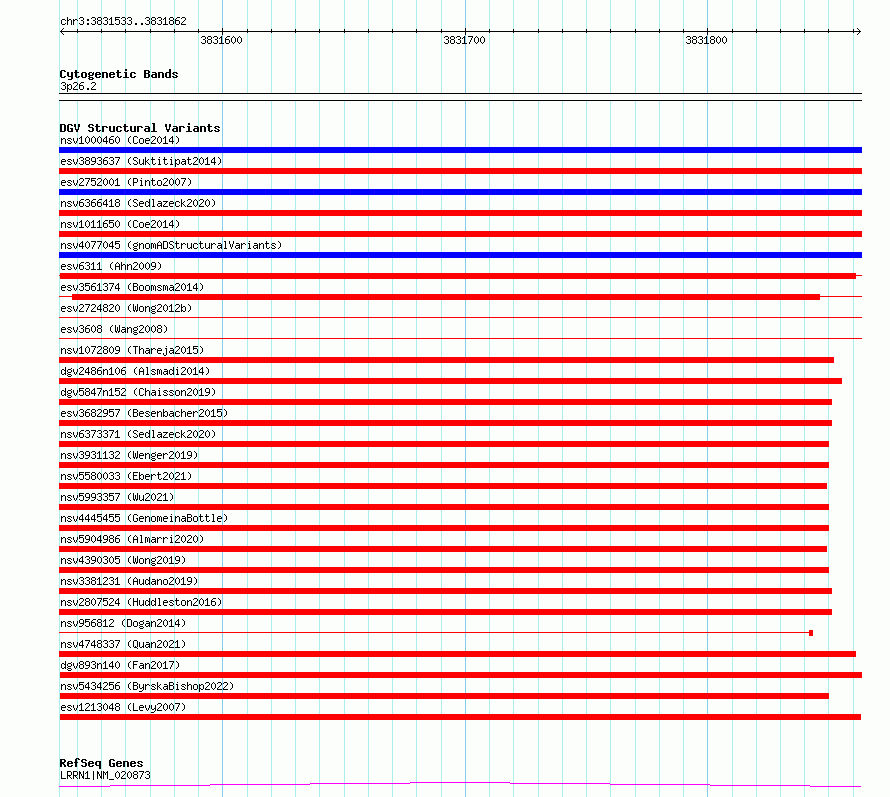Open the RefSeq Genes track heading

point(101,764)
